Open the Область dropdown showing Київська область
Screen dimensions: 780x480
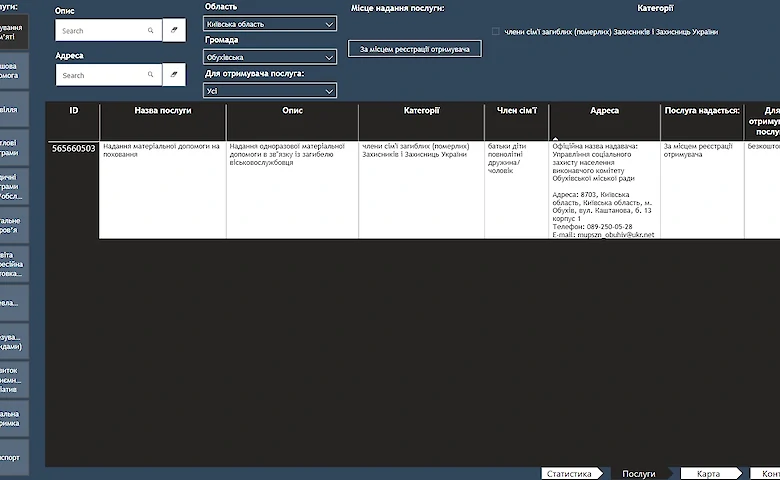270,24
